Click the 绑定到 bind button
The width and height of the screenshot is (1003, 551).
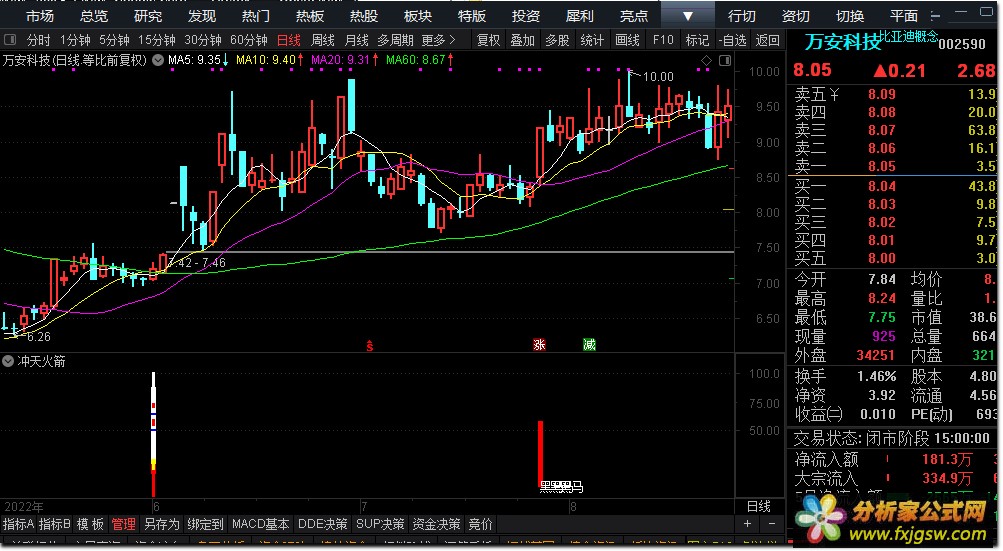[x=205, y=524]
